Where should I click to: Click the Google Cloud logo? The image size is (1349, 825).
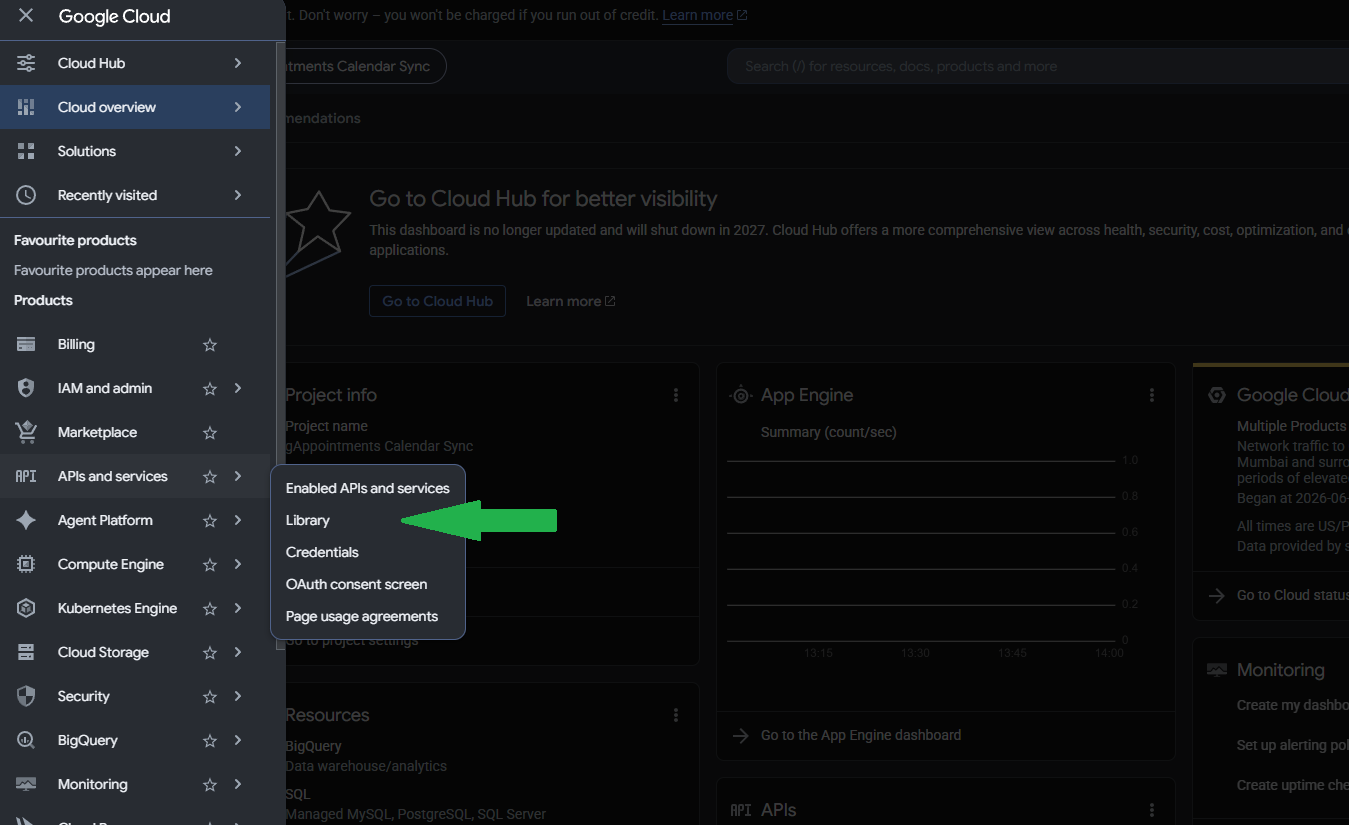tap(114, 16)
